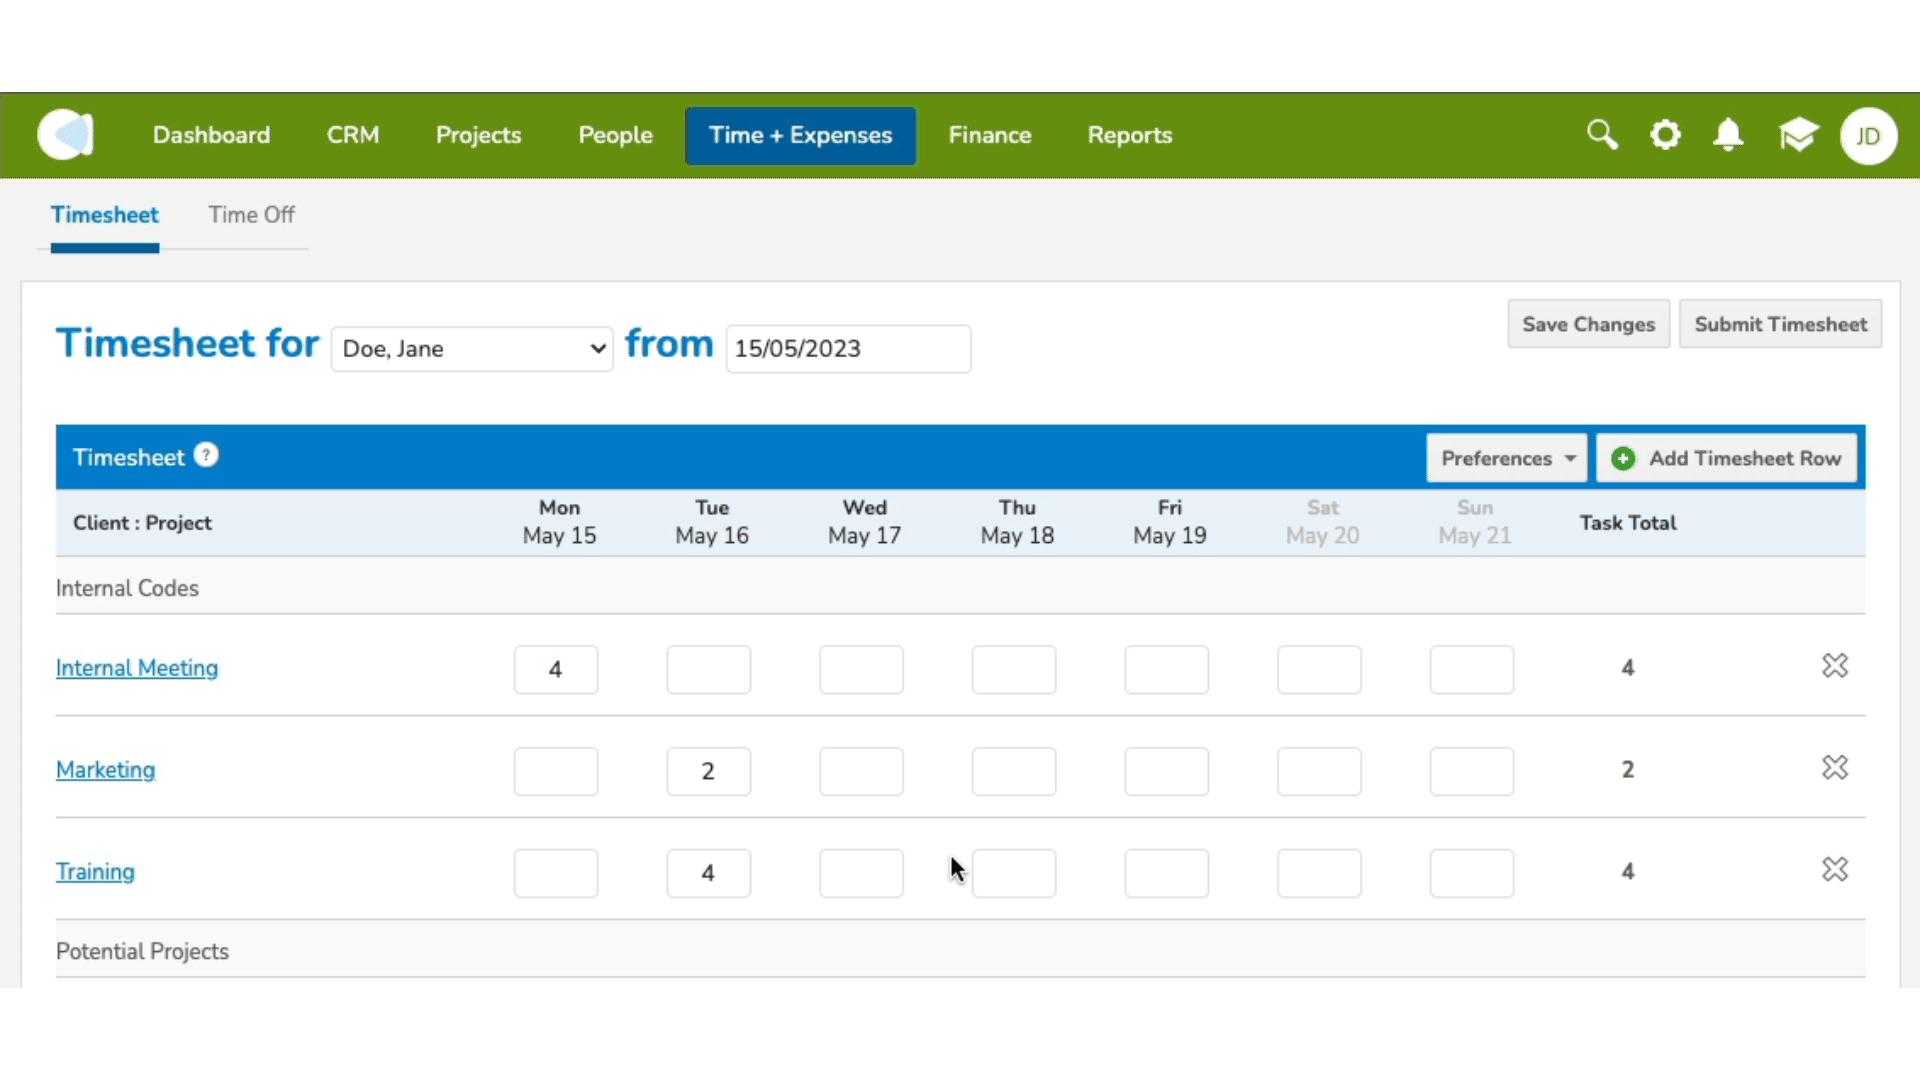This screenshot has height=1080, width=1920.
Task: Click the Timesheet help question mark icon
Action: (x=206, y=455)
